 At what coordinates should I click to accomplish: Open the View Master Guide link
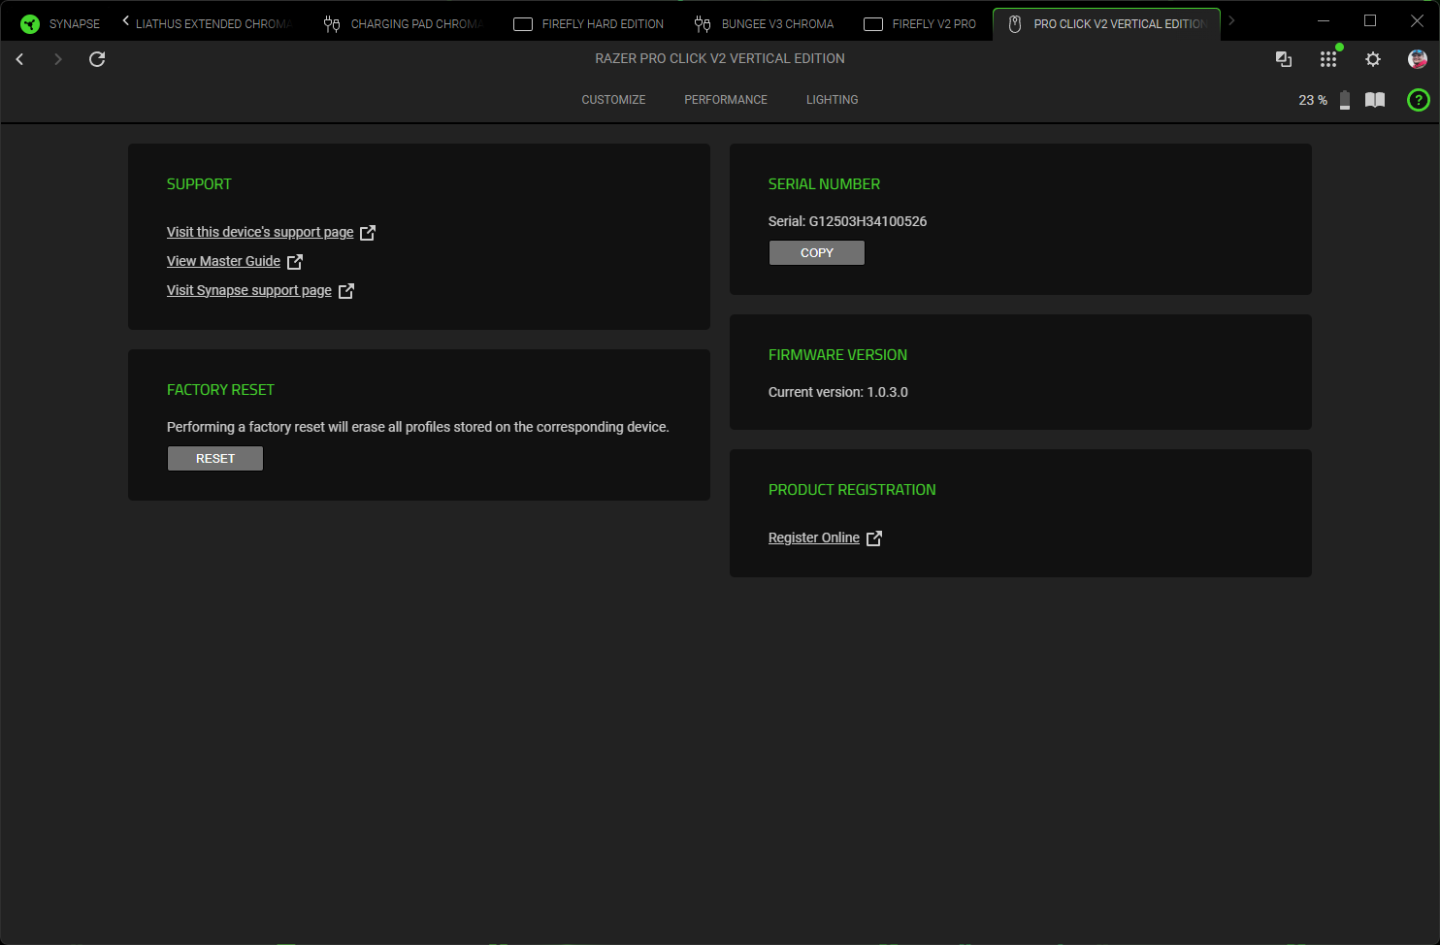click(224, 261)
